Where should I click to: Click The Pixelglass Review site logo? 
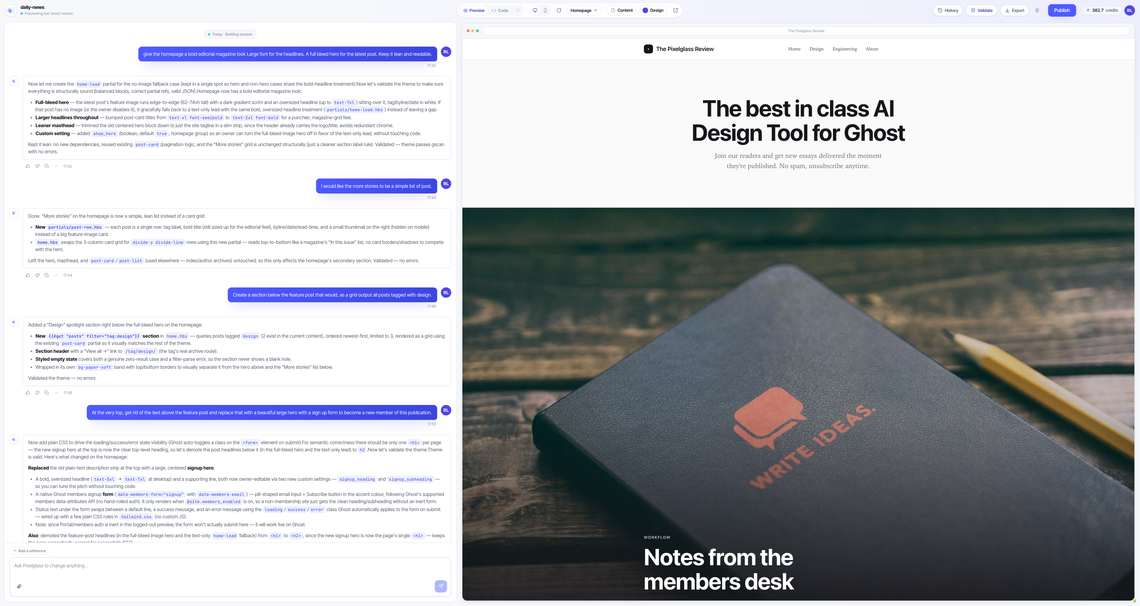click(678, 49)
